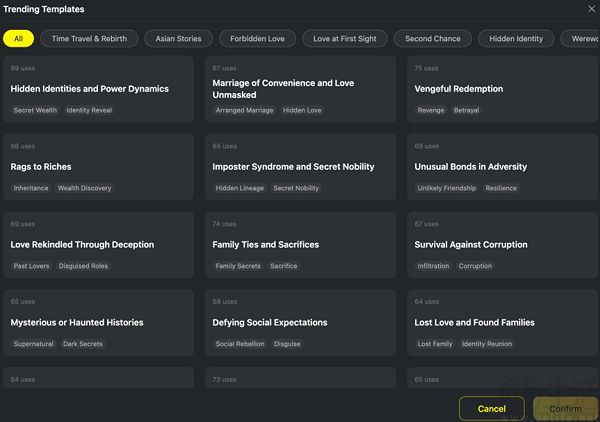Choose the Rags to Riches template
This screenshot has height=422, width=600.
tap(99, 167)
